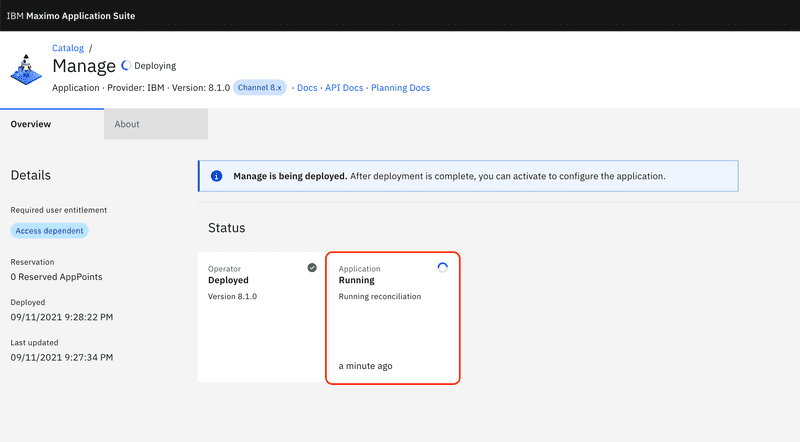The image size is (800, 442).
Task: Open the Docs link
Action: [x=307, y=88]
